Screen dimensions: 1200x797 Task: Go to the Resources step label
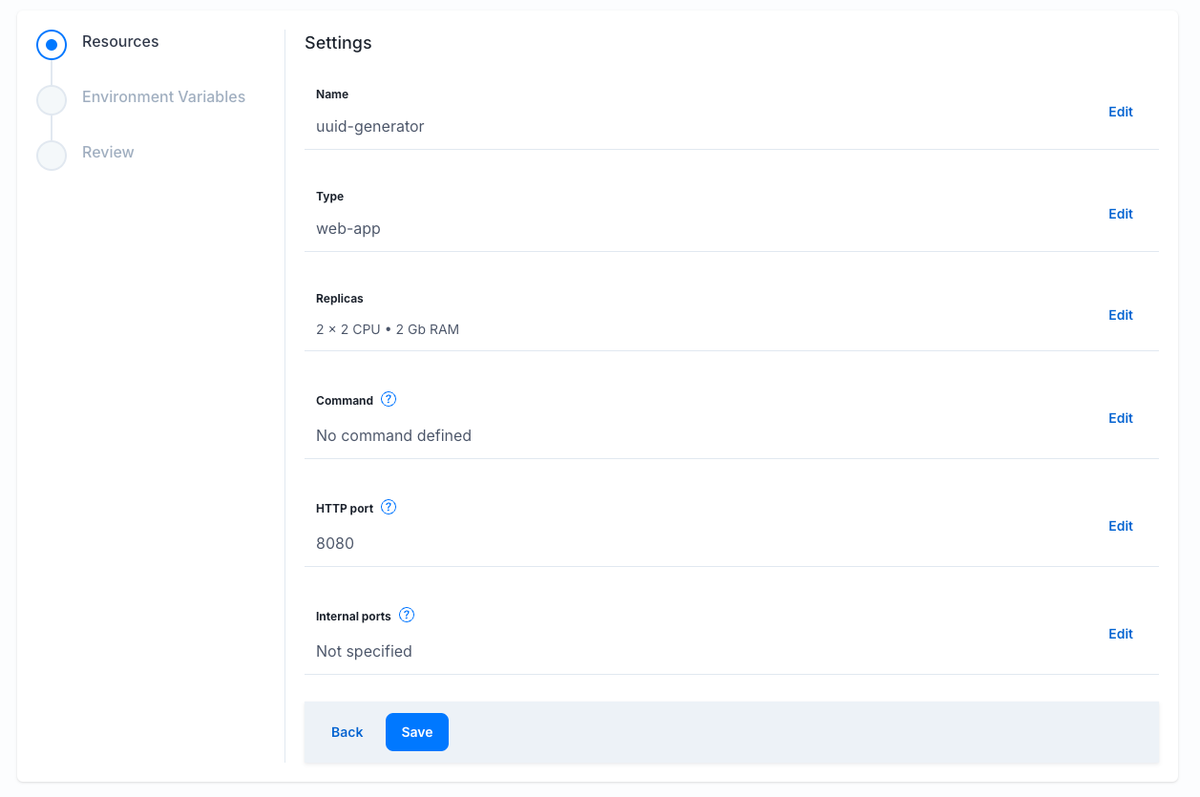coord(120,42)
